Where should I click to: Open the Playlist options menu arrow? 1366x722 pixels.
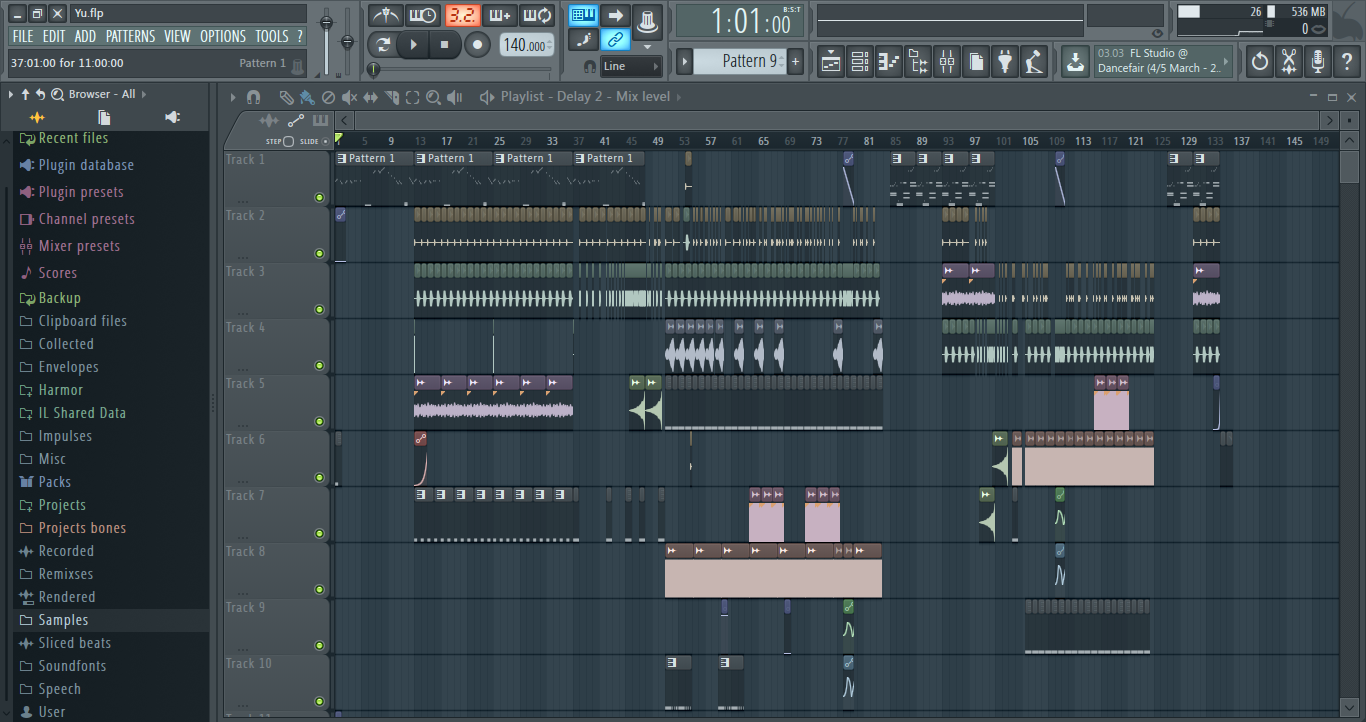coord(233,97)
